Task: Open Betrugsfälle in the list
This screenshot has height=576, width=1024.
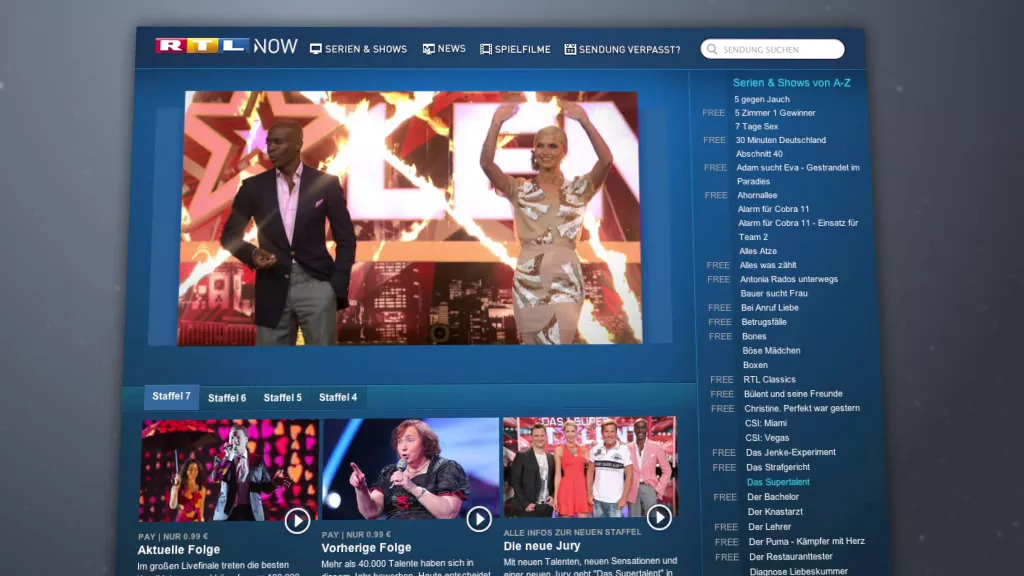Action: pos(764,322)
